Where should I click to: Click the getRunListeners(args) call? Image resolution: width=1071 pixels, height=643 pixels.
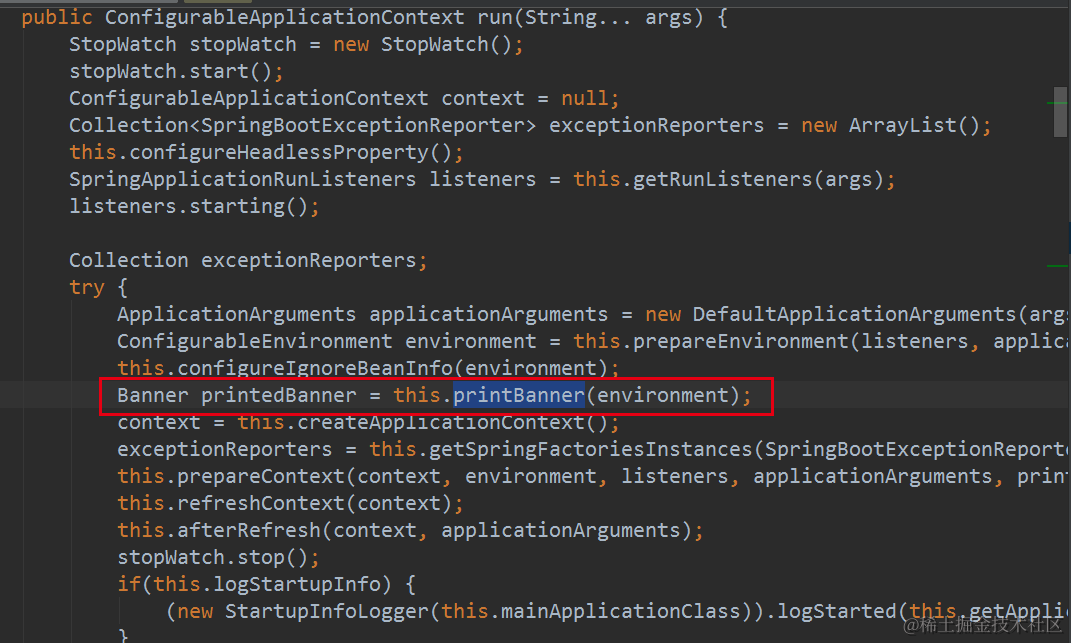pos(757,179)
